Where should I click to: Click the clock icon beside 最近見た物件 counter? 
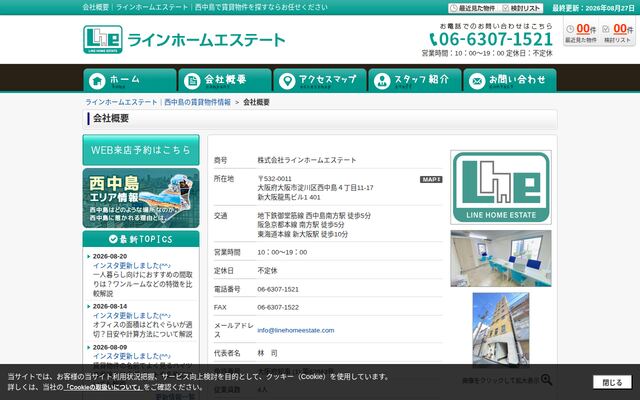click(570, 29)
